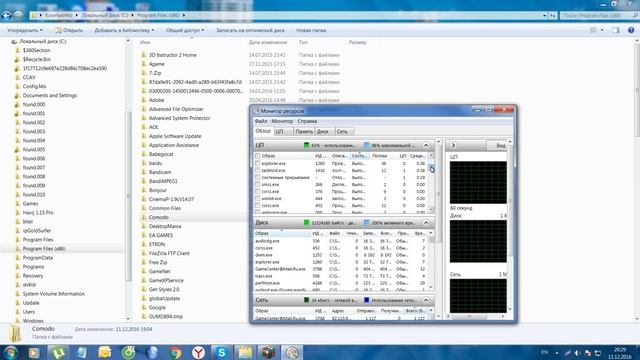640x360 pixels.
Task: Select dwm.exe row in disk list
Action: point(341,255)
